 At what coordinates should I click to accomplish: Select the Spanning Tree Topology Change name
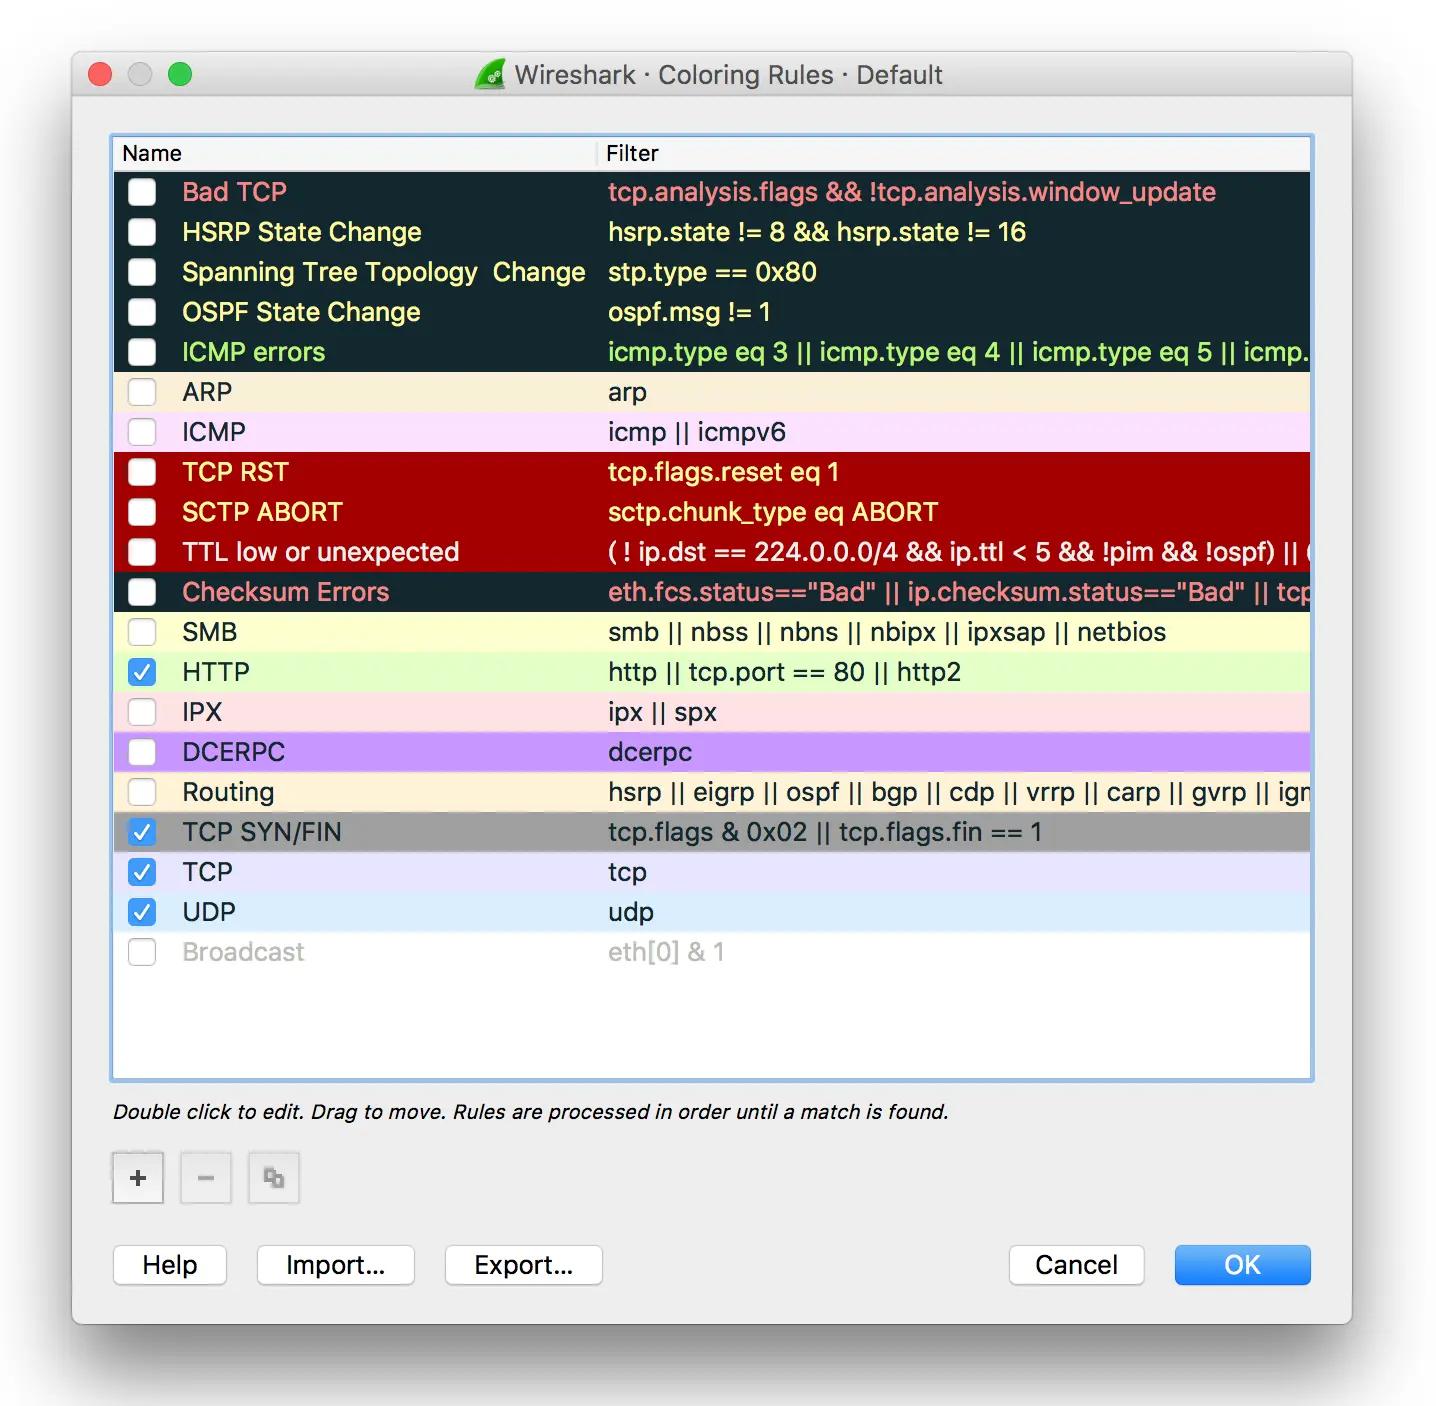pos(384,272)
